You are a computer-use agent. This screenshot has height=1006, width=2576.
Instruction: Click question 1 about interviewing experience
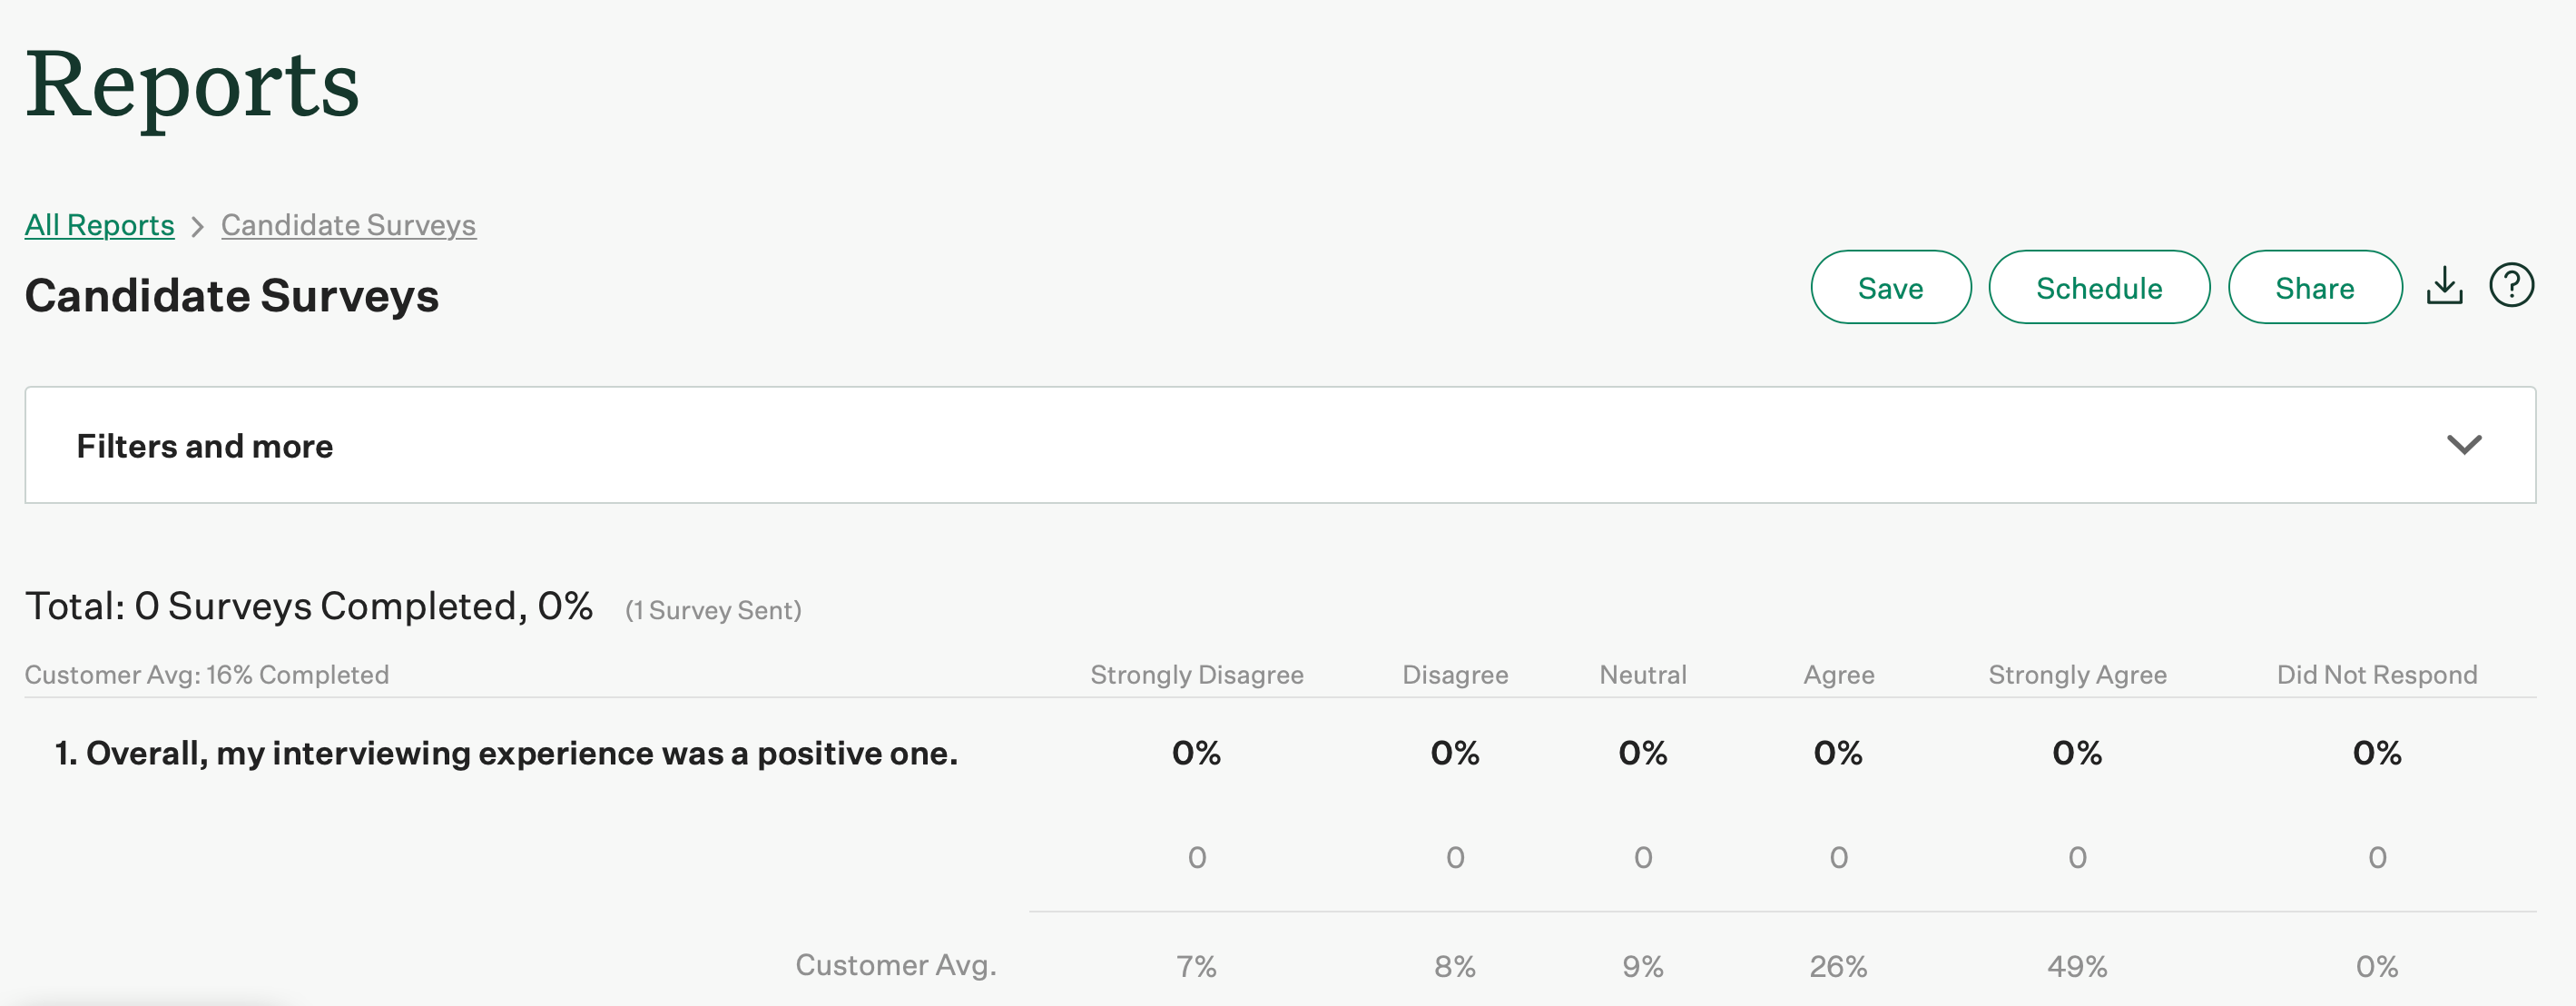click(507, 754)
